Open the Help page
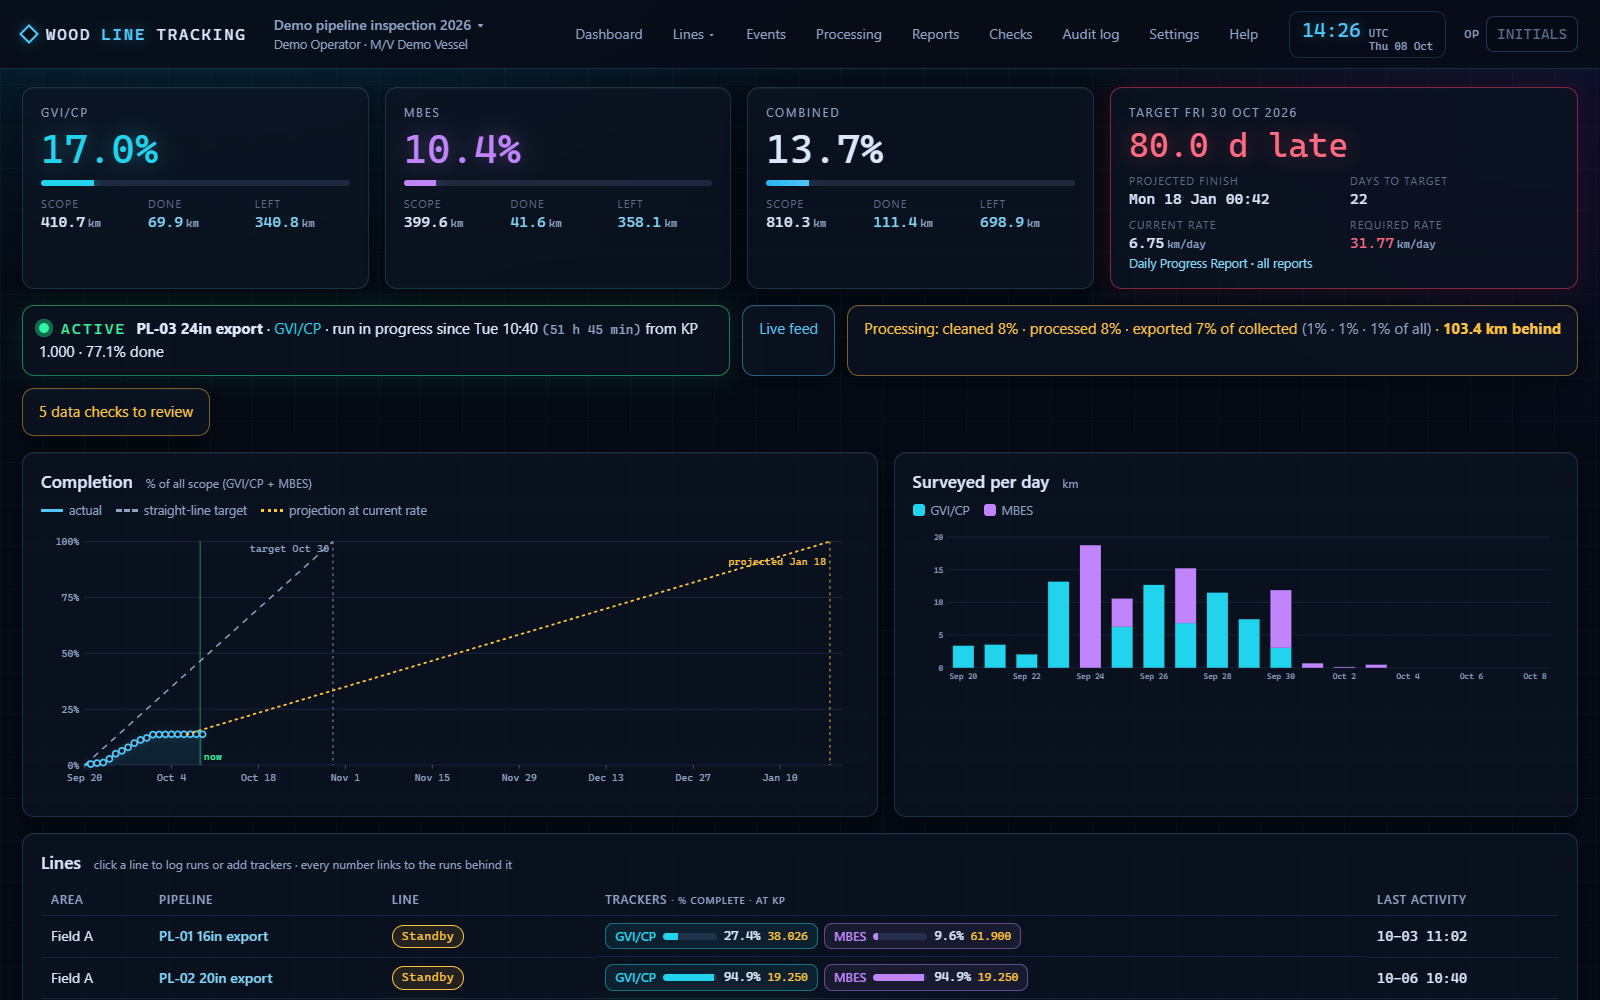This screenshot has height=1000, width=1600. point(1244,34)
